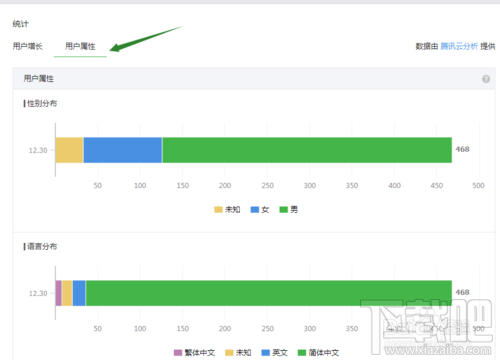Click the 用户属性 panel header text
This screenshot has width=500, height=360.
pyautogui.click(x=39, y=79)
